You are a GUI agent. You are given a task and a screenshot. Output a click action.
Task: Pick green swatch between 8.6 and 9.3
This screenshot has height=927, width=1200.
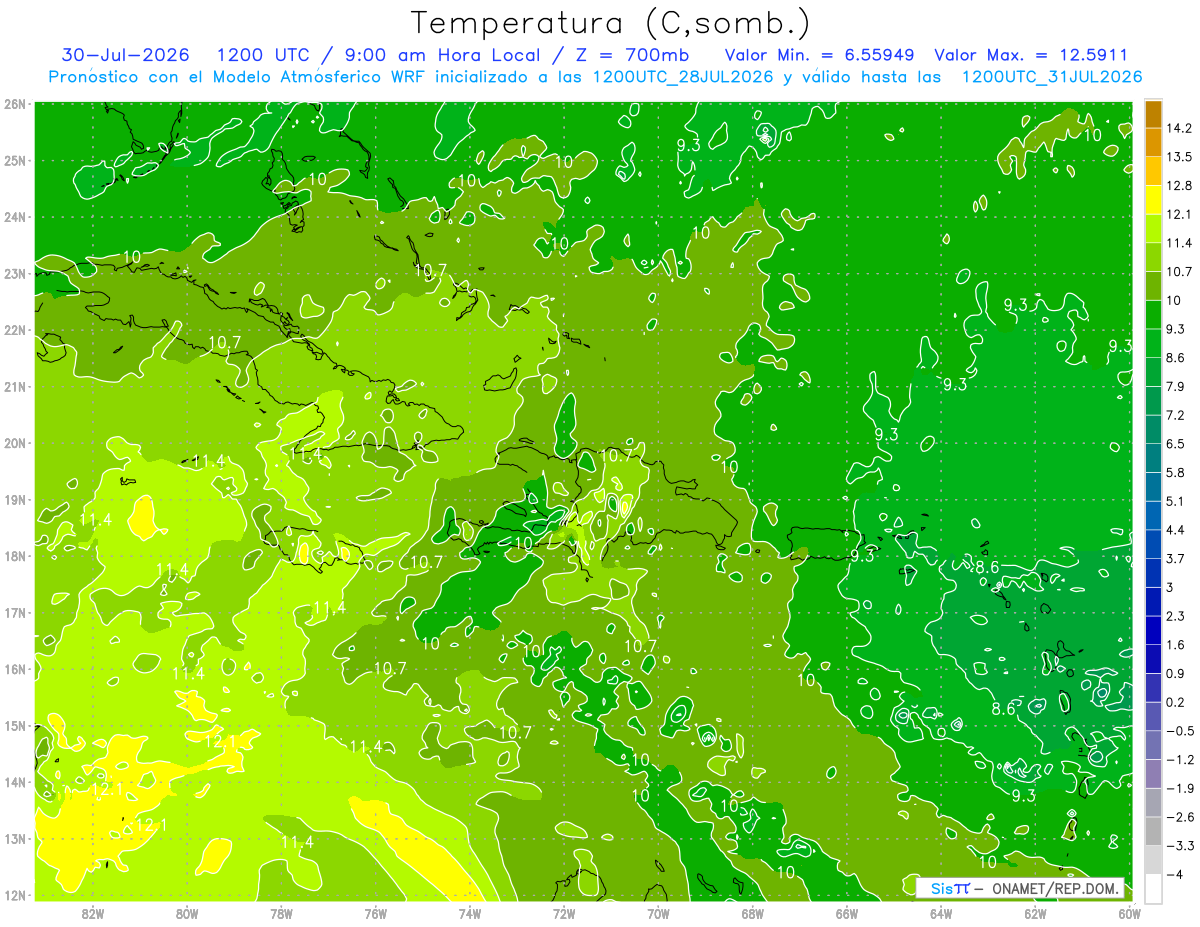(1153, 343)
